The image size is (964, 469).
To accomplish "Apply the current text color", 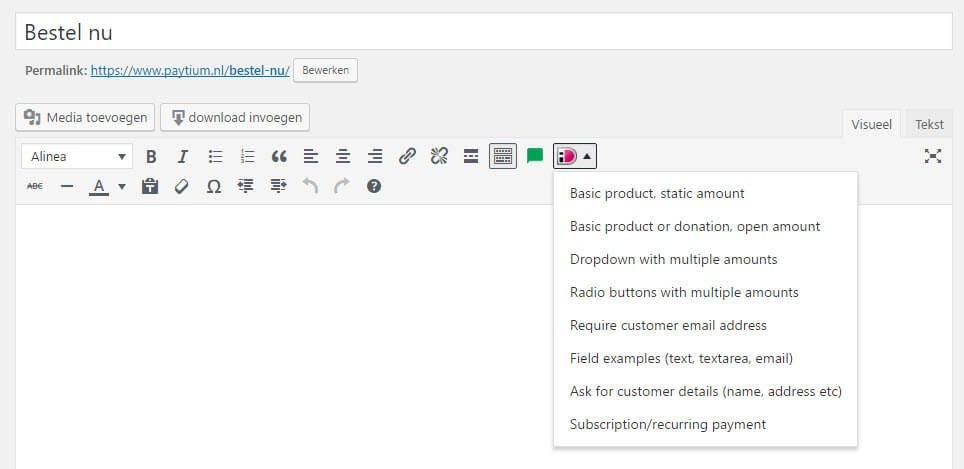I will coord(98,186).
